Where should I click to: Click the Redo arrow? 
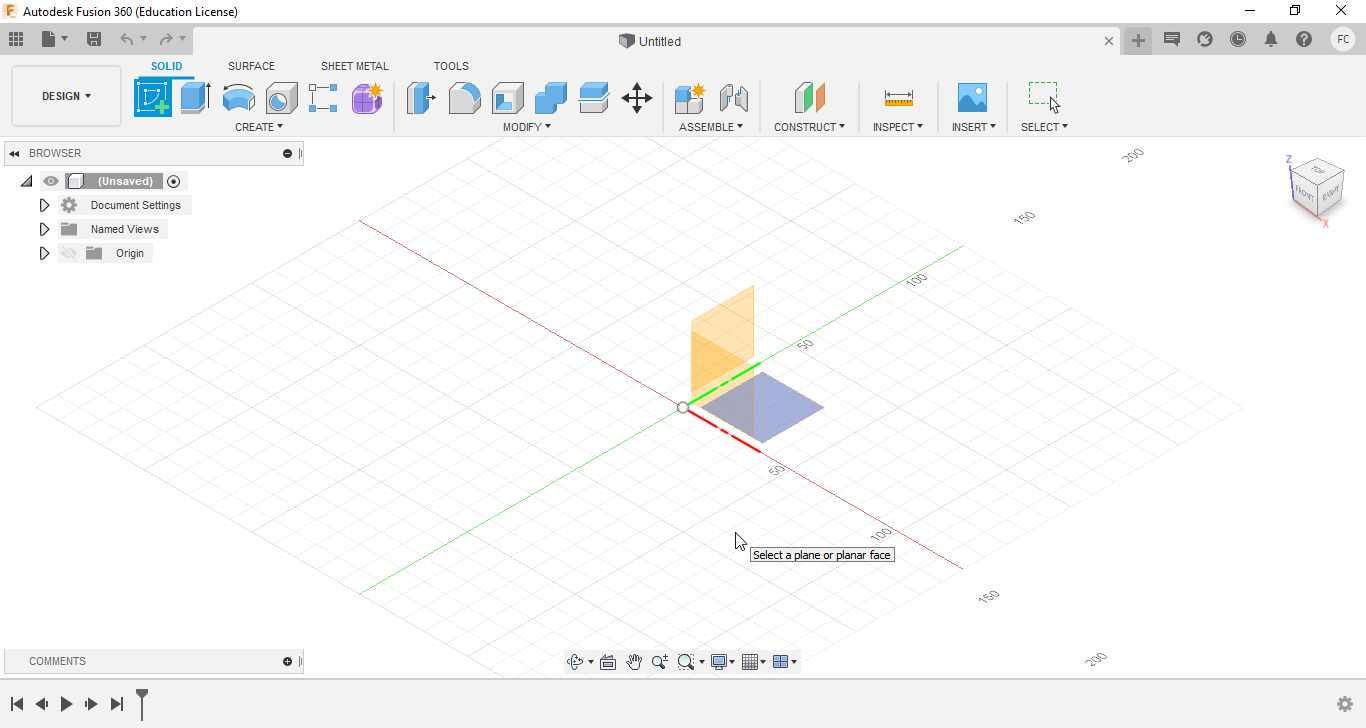click(166, 39)
